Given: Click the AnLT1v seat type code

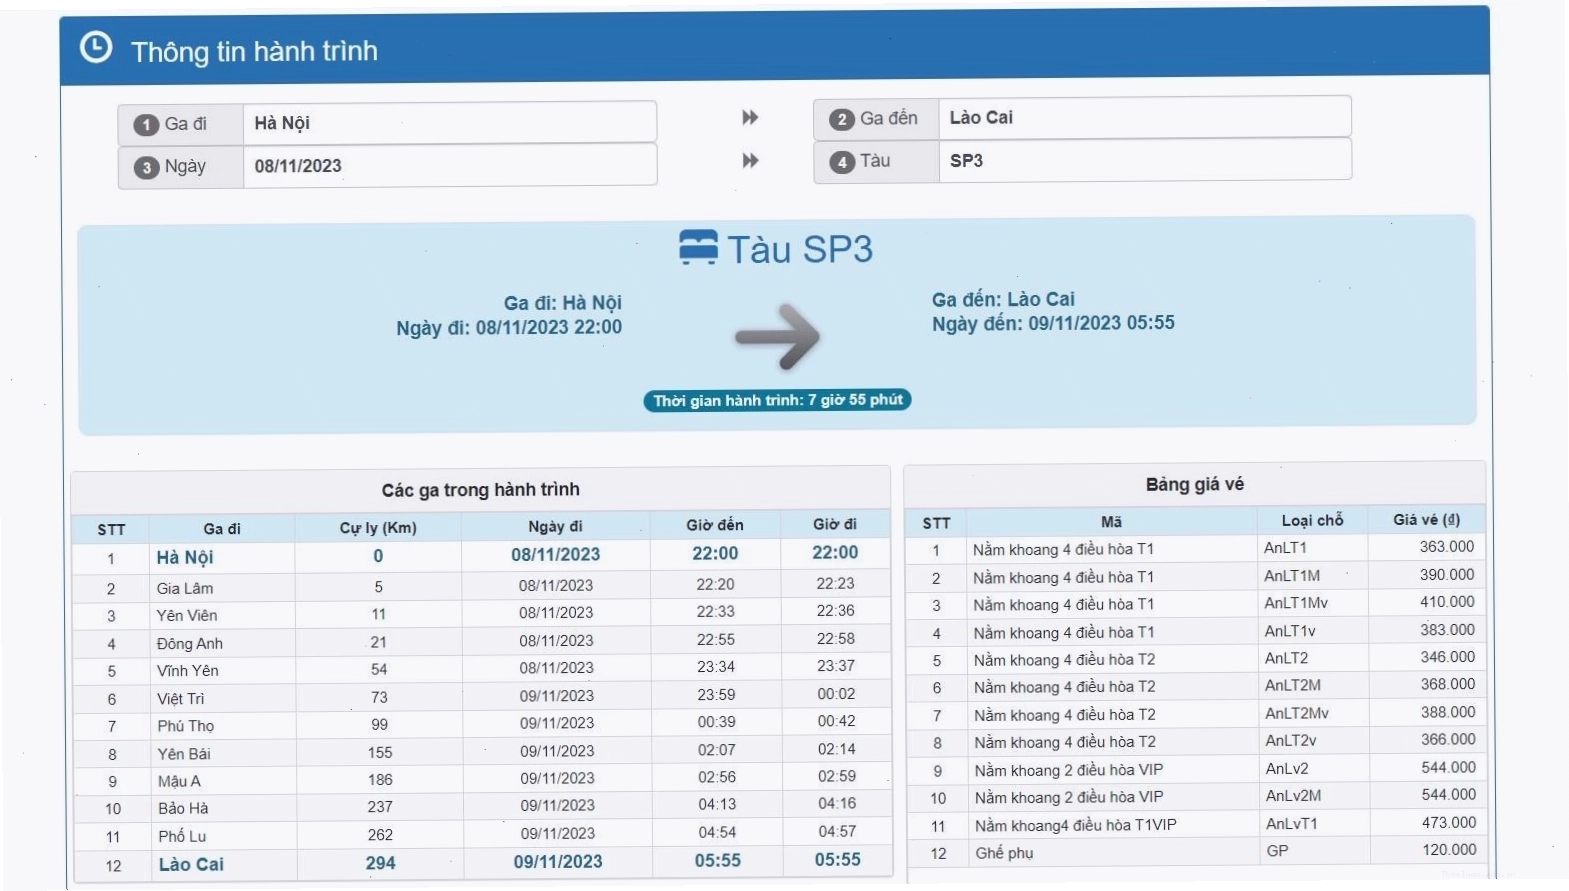Looking at the screenshot, I should [x=1290, y=631].
